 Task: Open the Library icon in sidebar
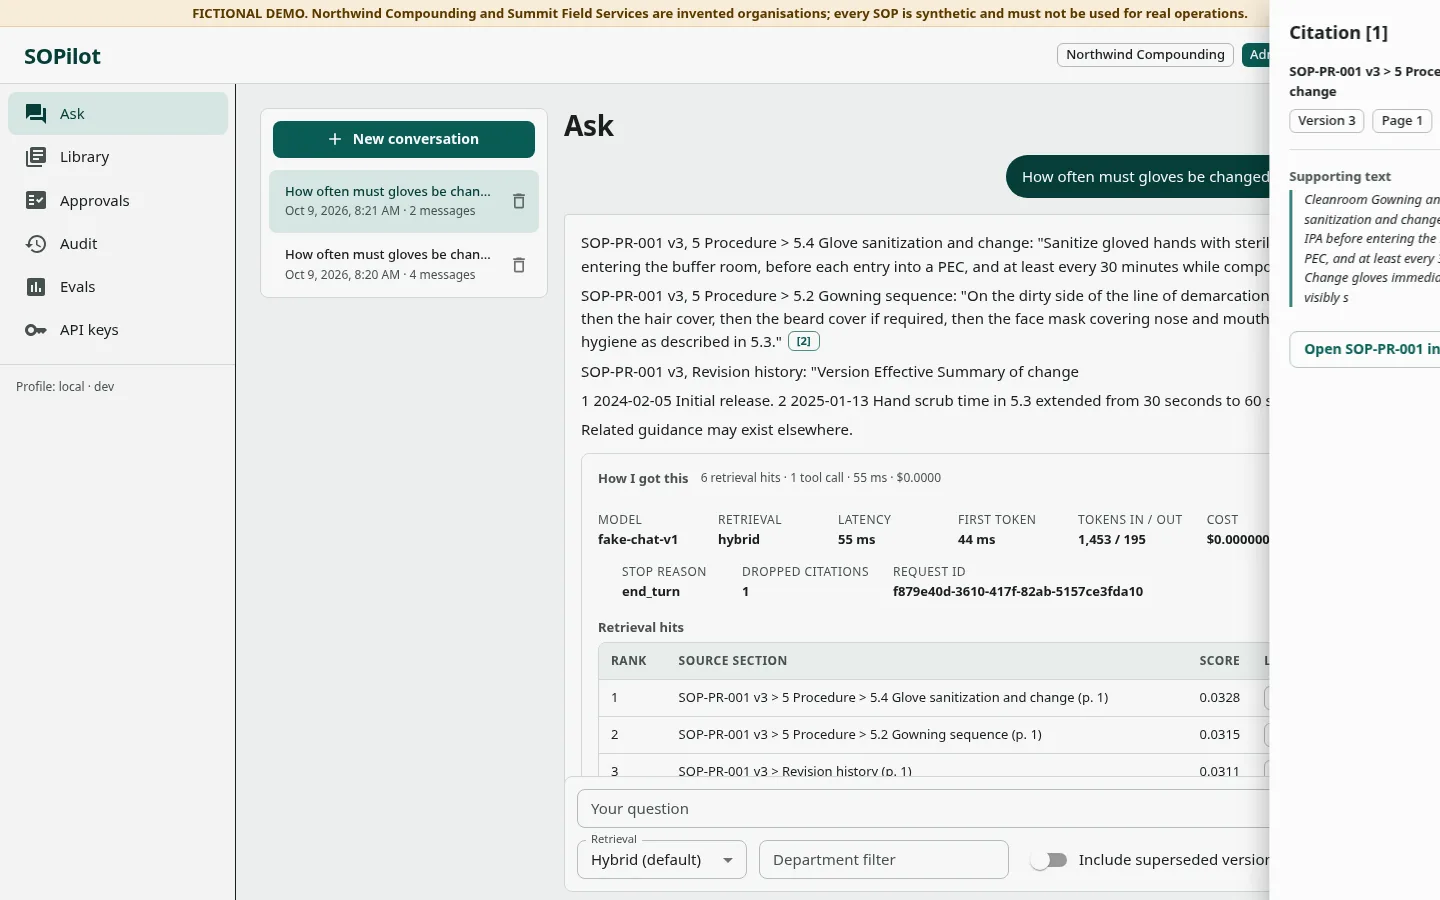(36, 157)
